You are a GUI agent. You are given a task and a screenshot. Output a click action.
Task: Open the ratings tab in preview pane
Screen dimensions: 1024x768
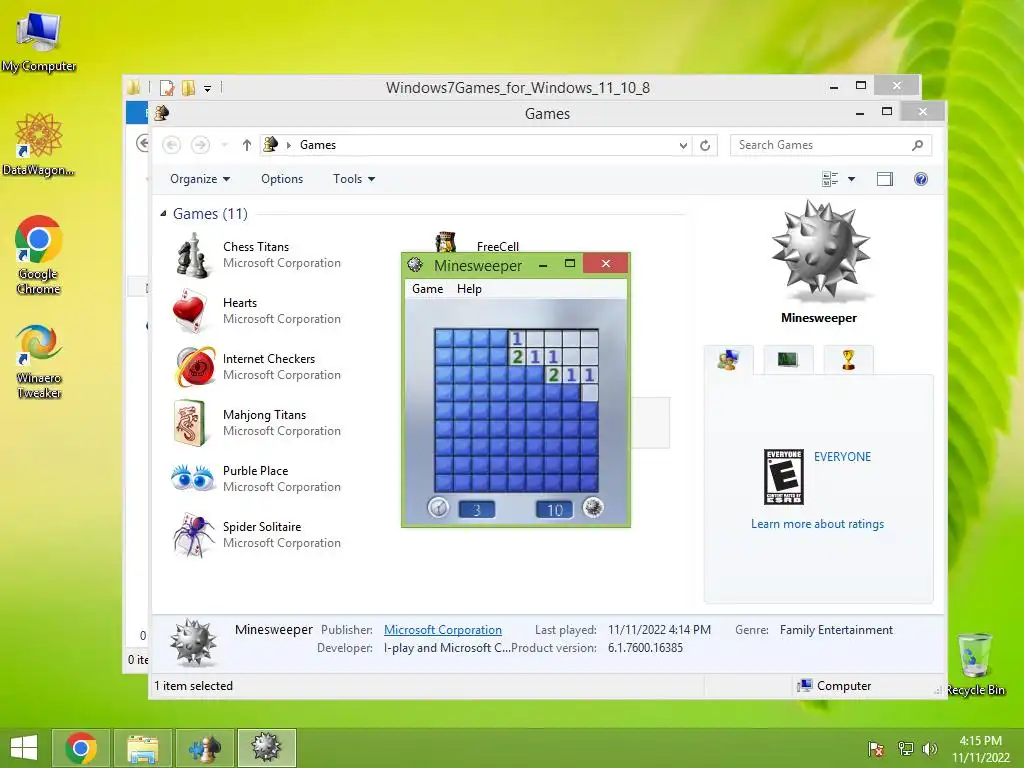[728, 360]
